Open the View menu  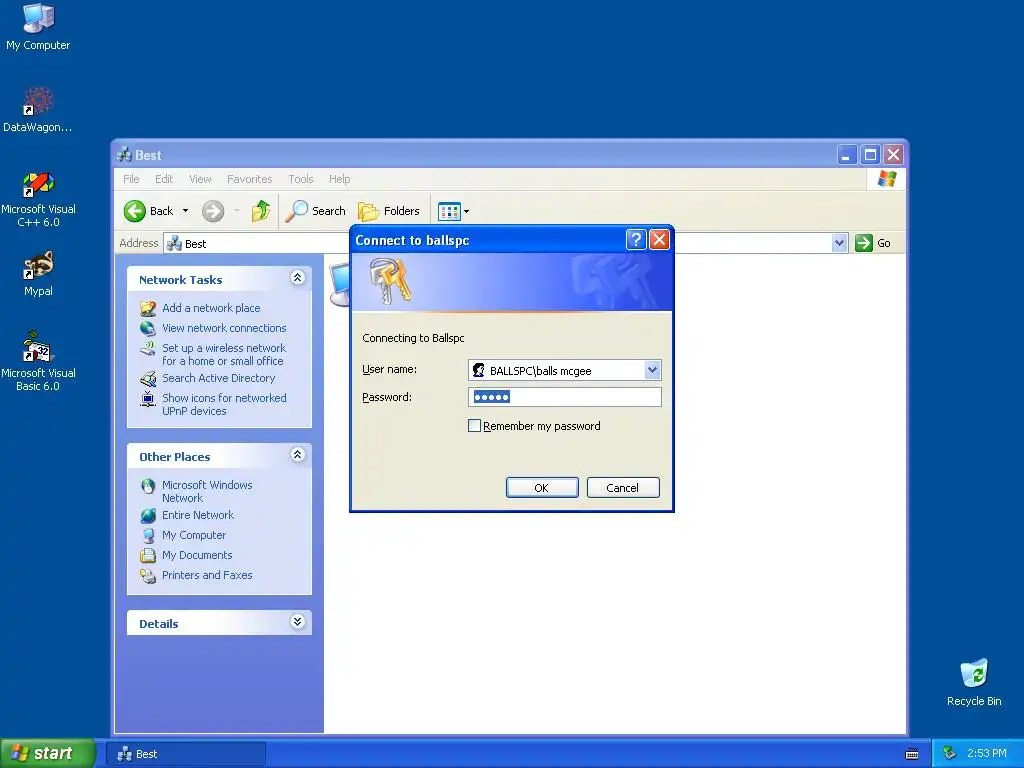pyautogui.click(x=200, y=179)
